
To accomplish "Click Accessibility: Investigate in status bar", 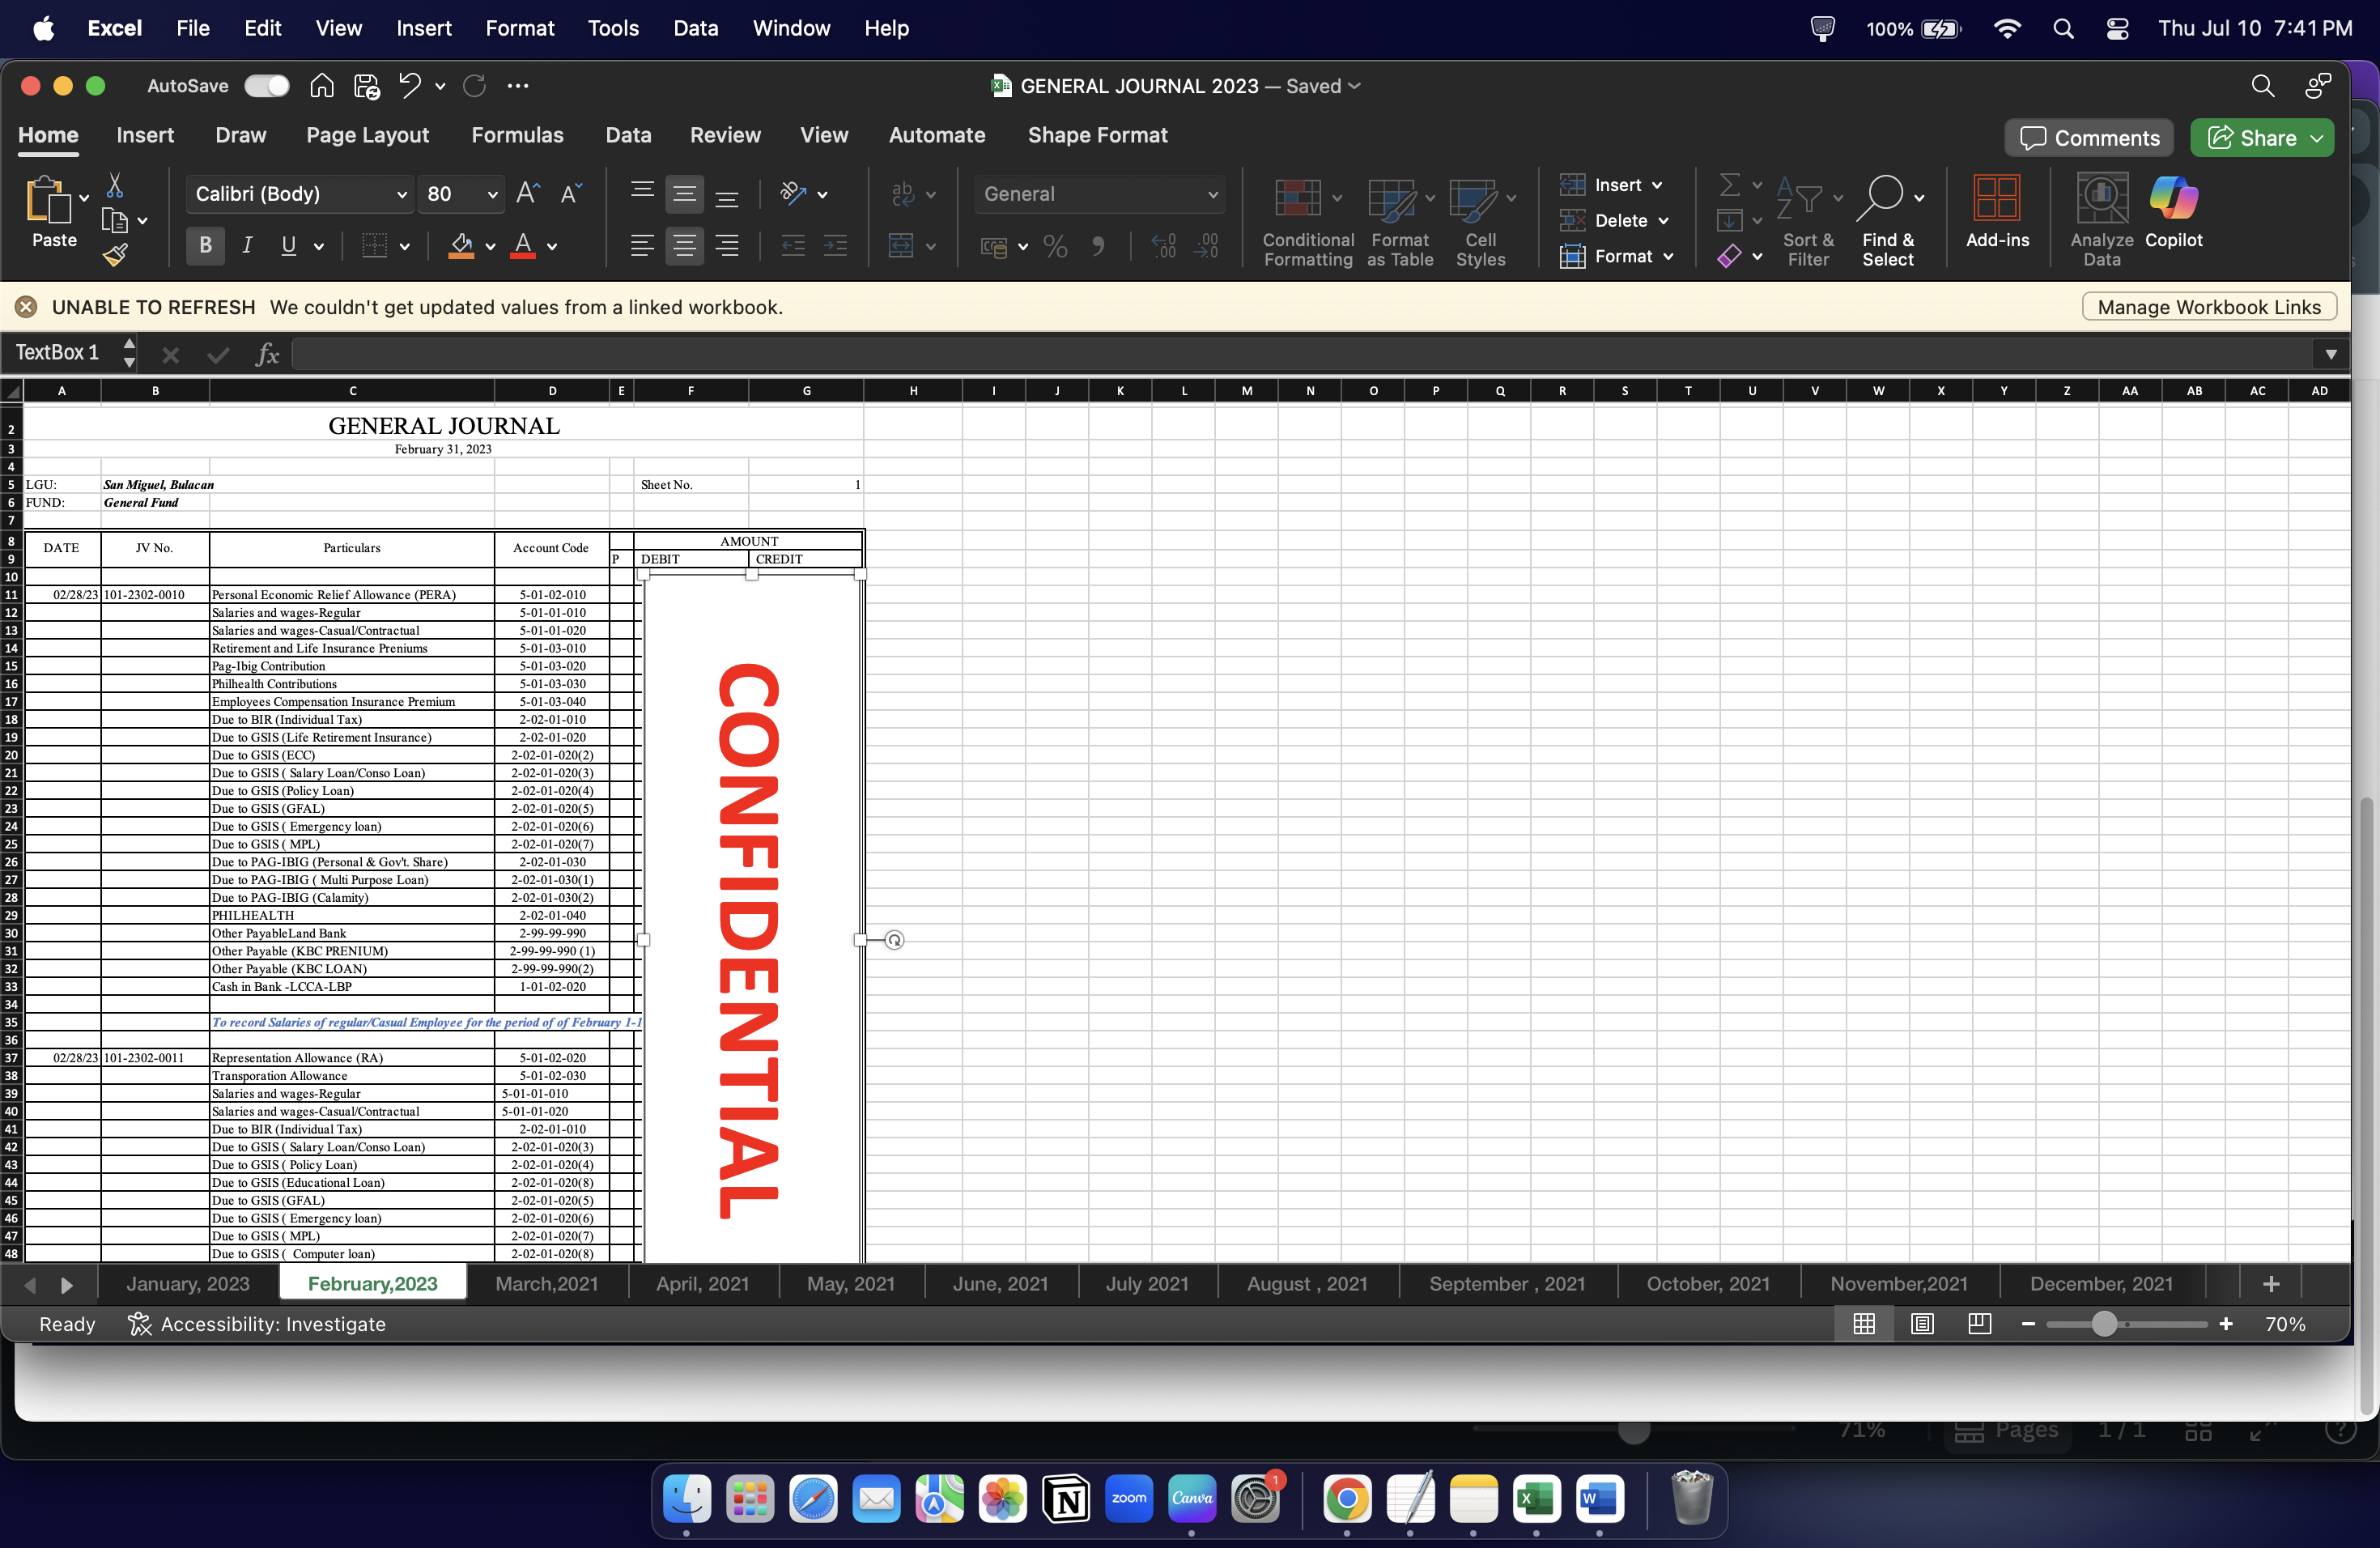I will pos(257,1324).
